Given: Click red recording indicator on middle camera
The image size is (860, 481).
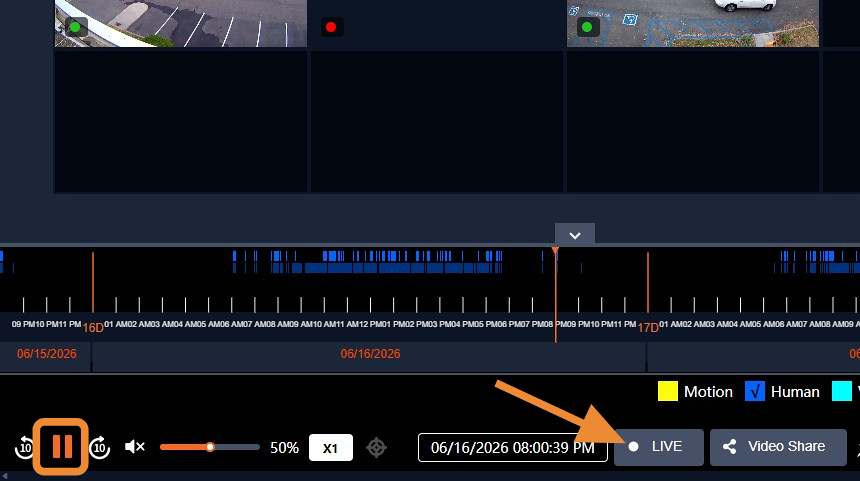Looking at the screenshot, I should point(331,27).
